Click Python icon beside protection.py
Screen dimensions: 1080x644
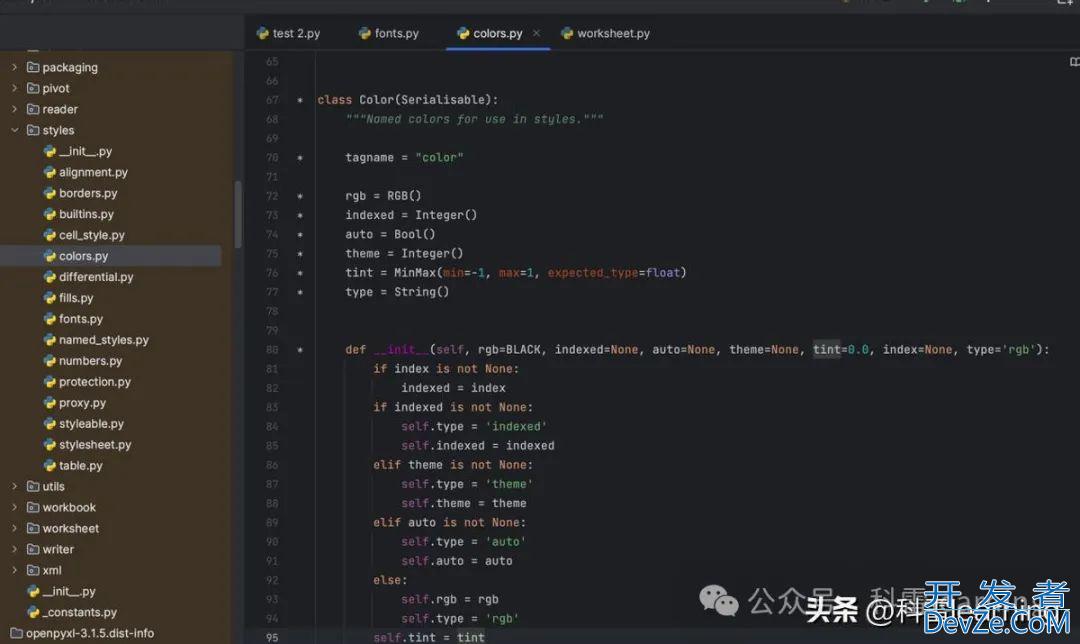pos(50,382)
